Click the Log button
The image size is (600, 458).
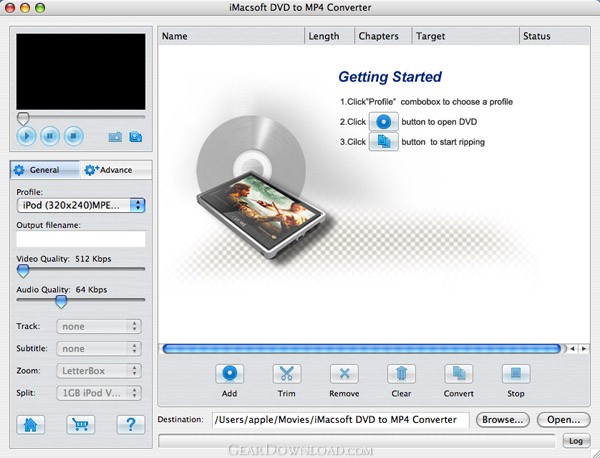[576, 441]
